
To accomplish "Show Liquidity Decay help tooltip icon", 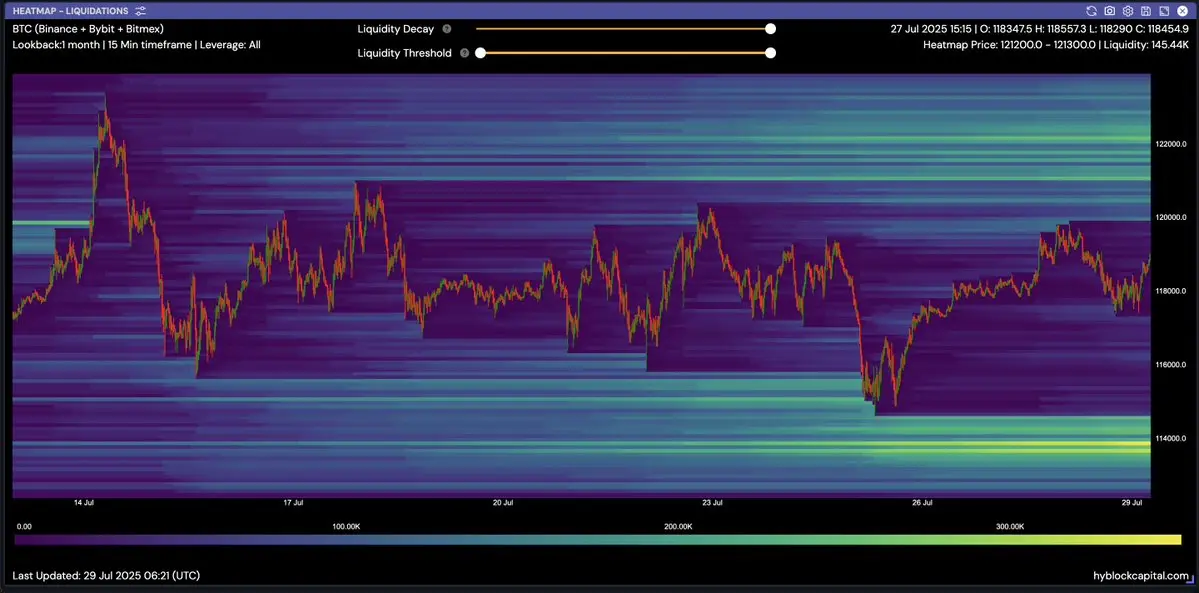I will [x=447, y=29].
